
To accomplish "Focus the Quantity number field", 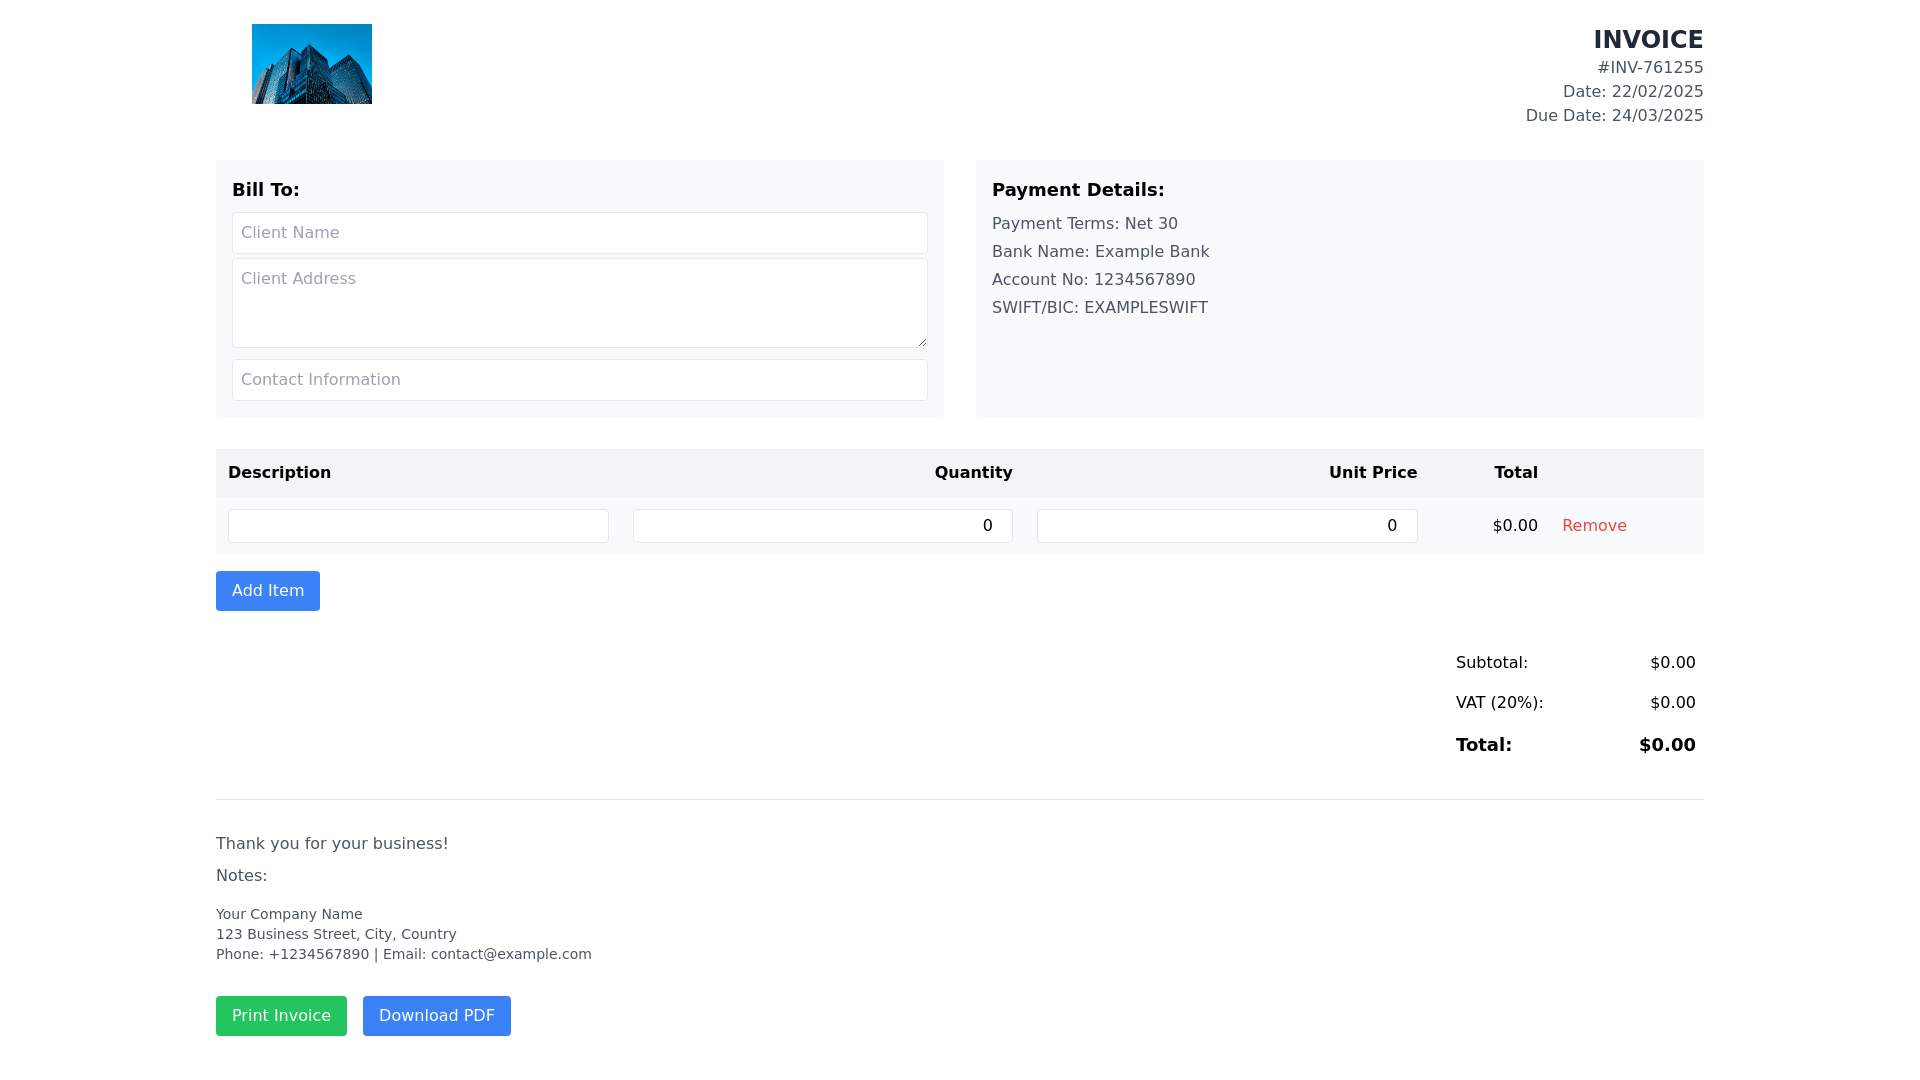I will tap(822, 526).
